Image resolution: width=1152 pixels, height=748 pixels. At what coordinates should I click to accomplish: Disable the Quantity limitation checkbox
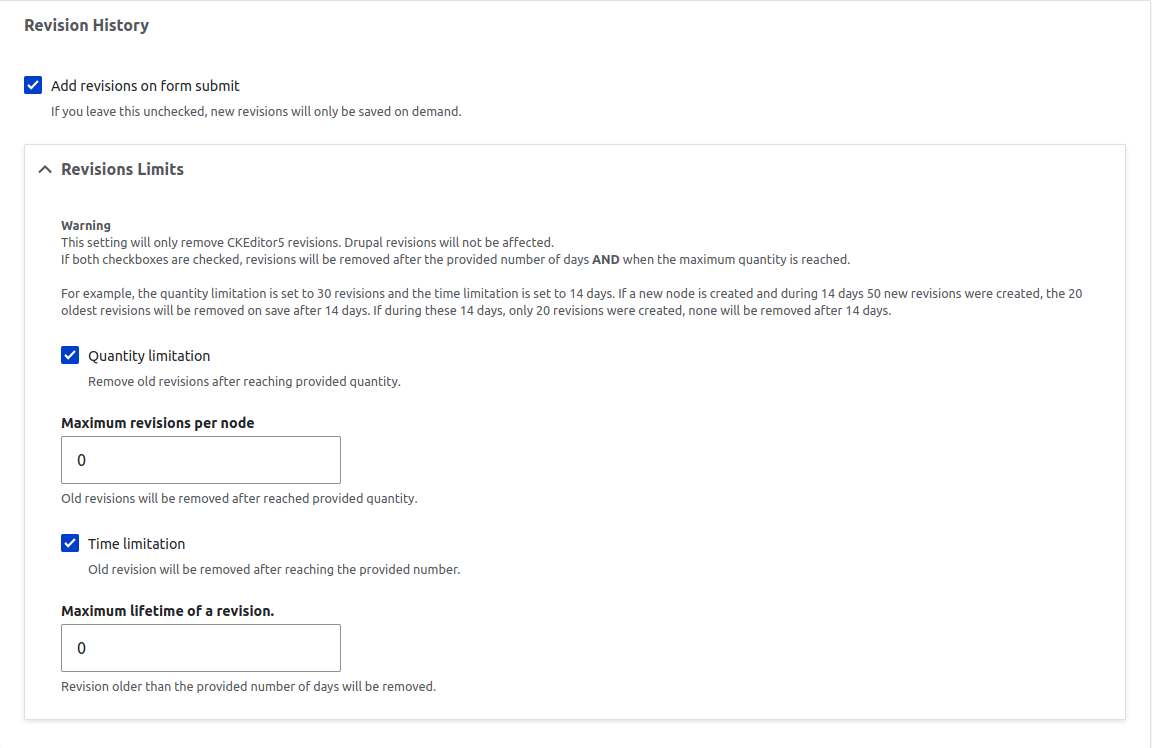[70, 355]
